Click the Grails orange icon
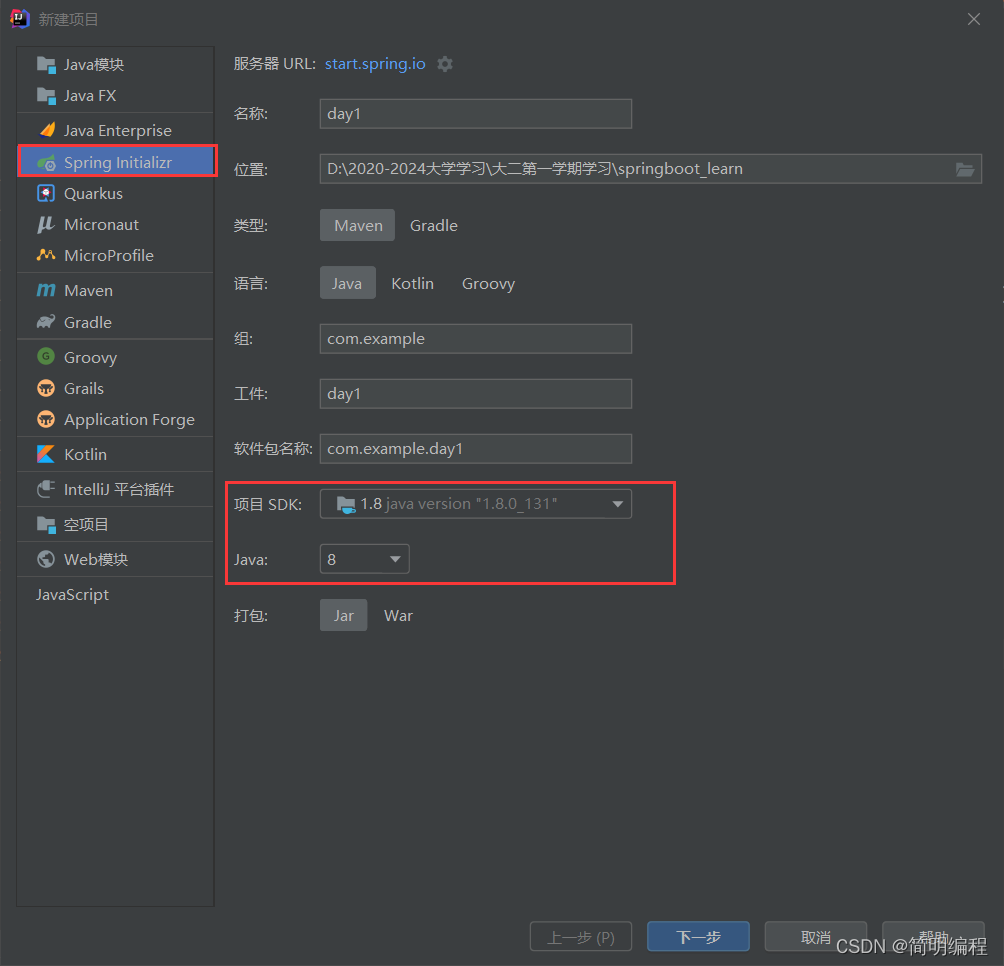 [x=46, y=388]
